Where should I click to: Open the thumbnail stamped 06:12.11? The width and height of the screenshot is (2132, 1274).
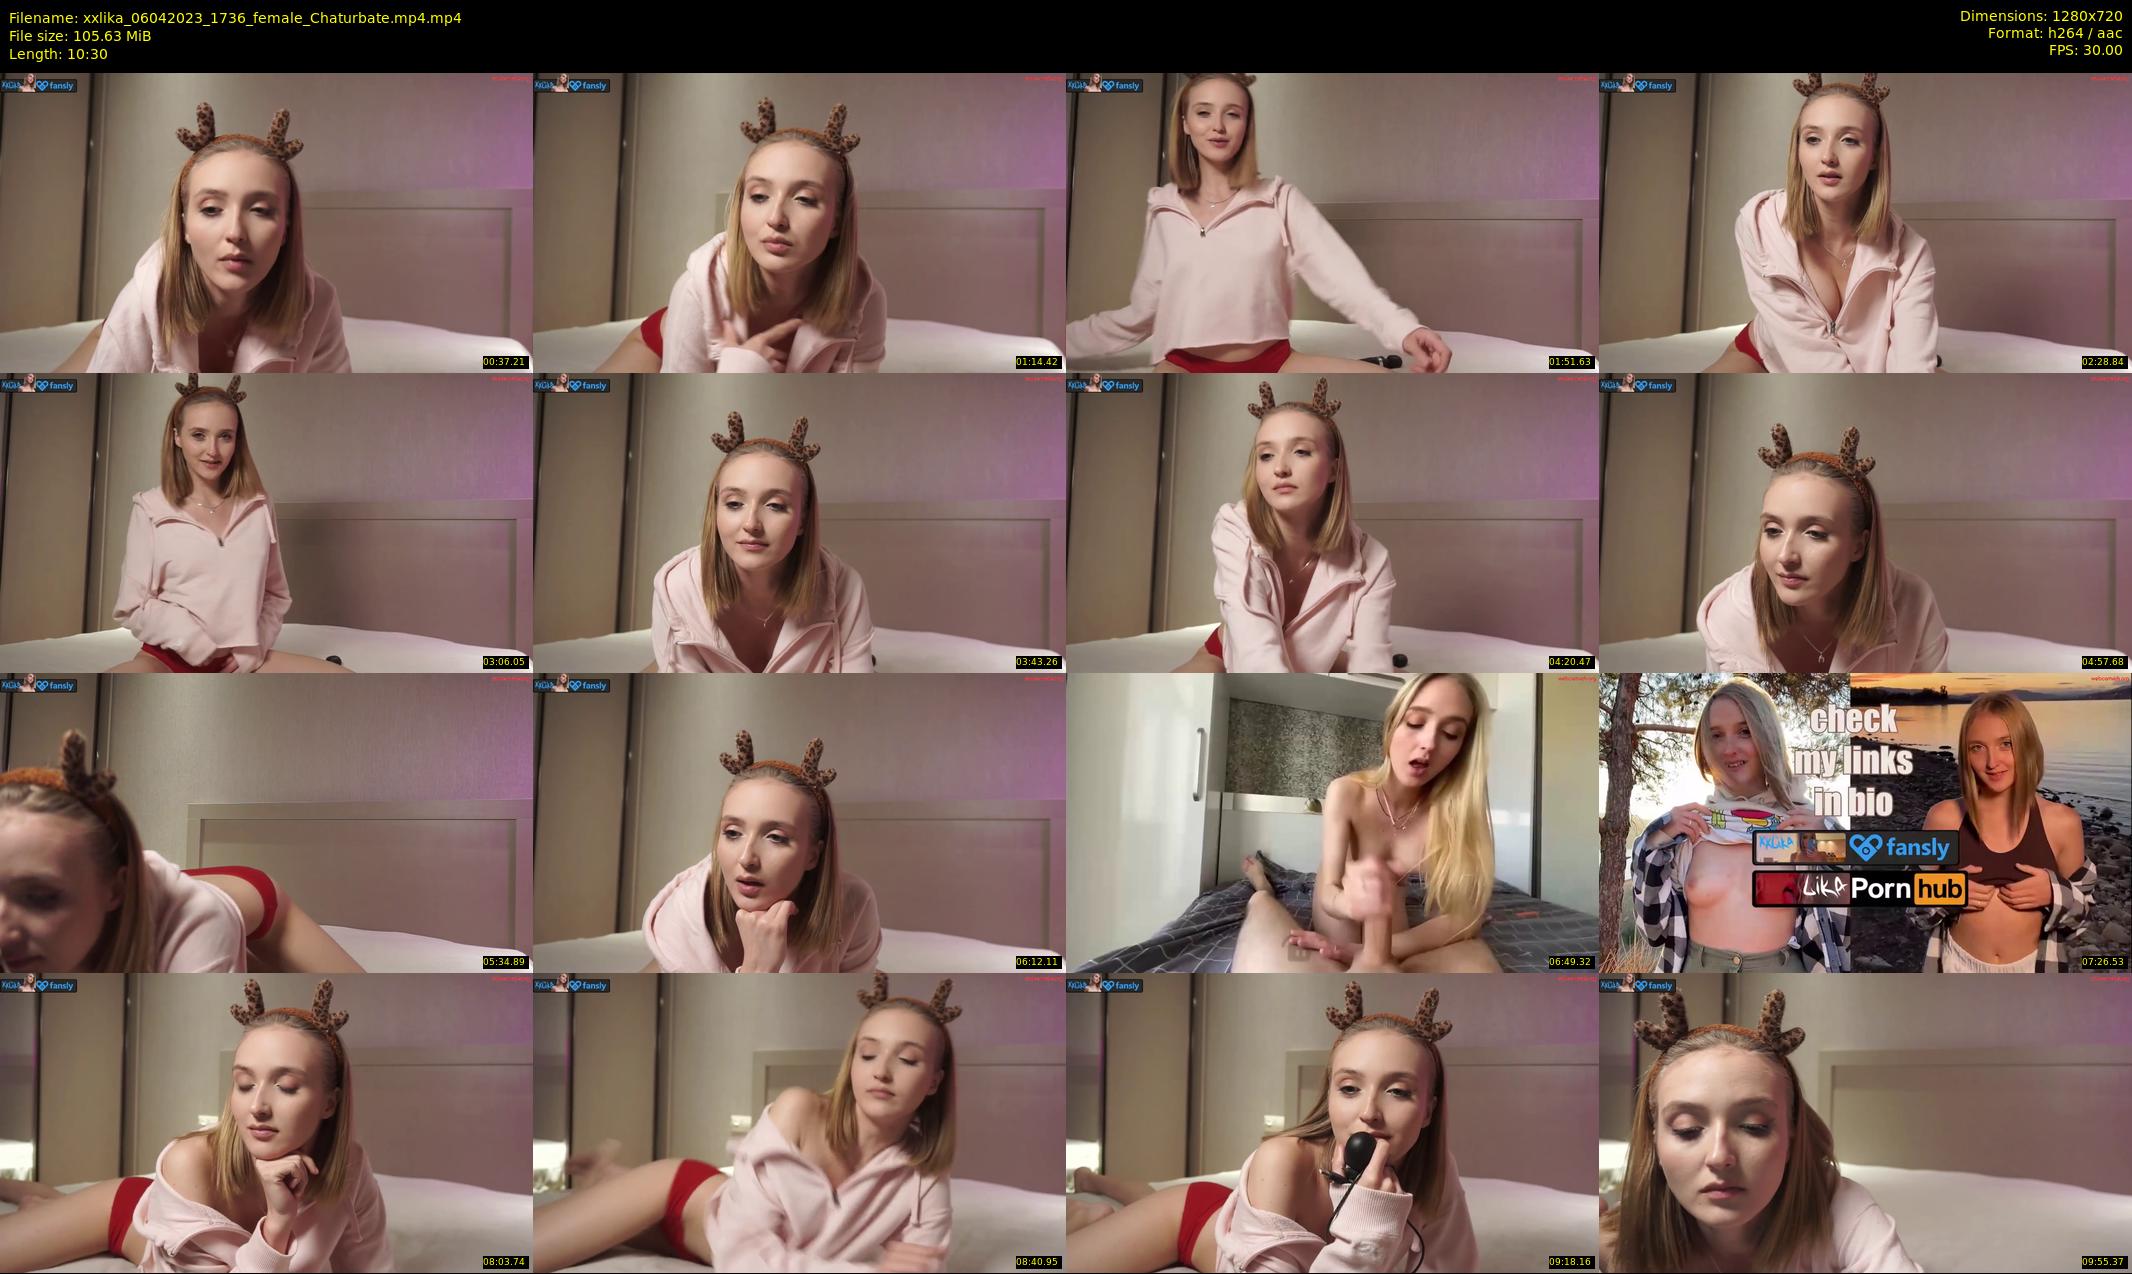coord(799,822)
